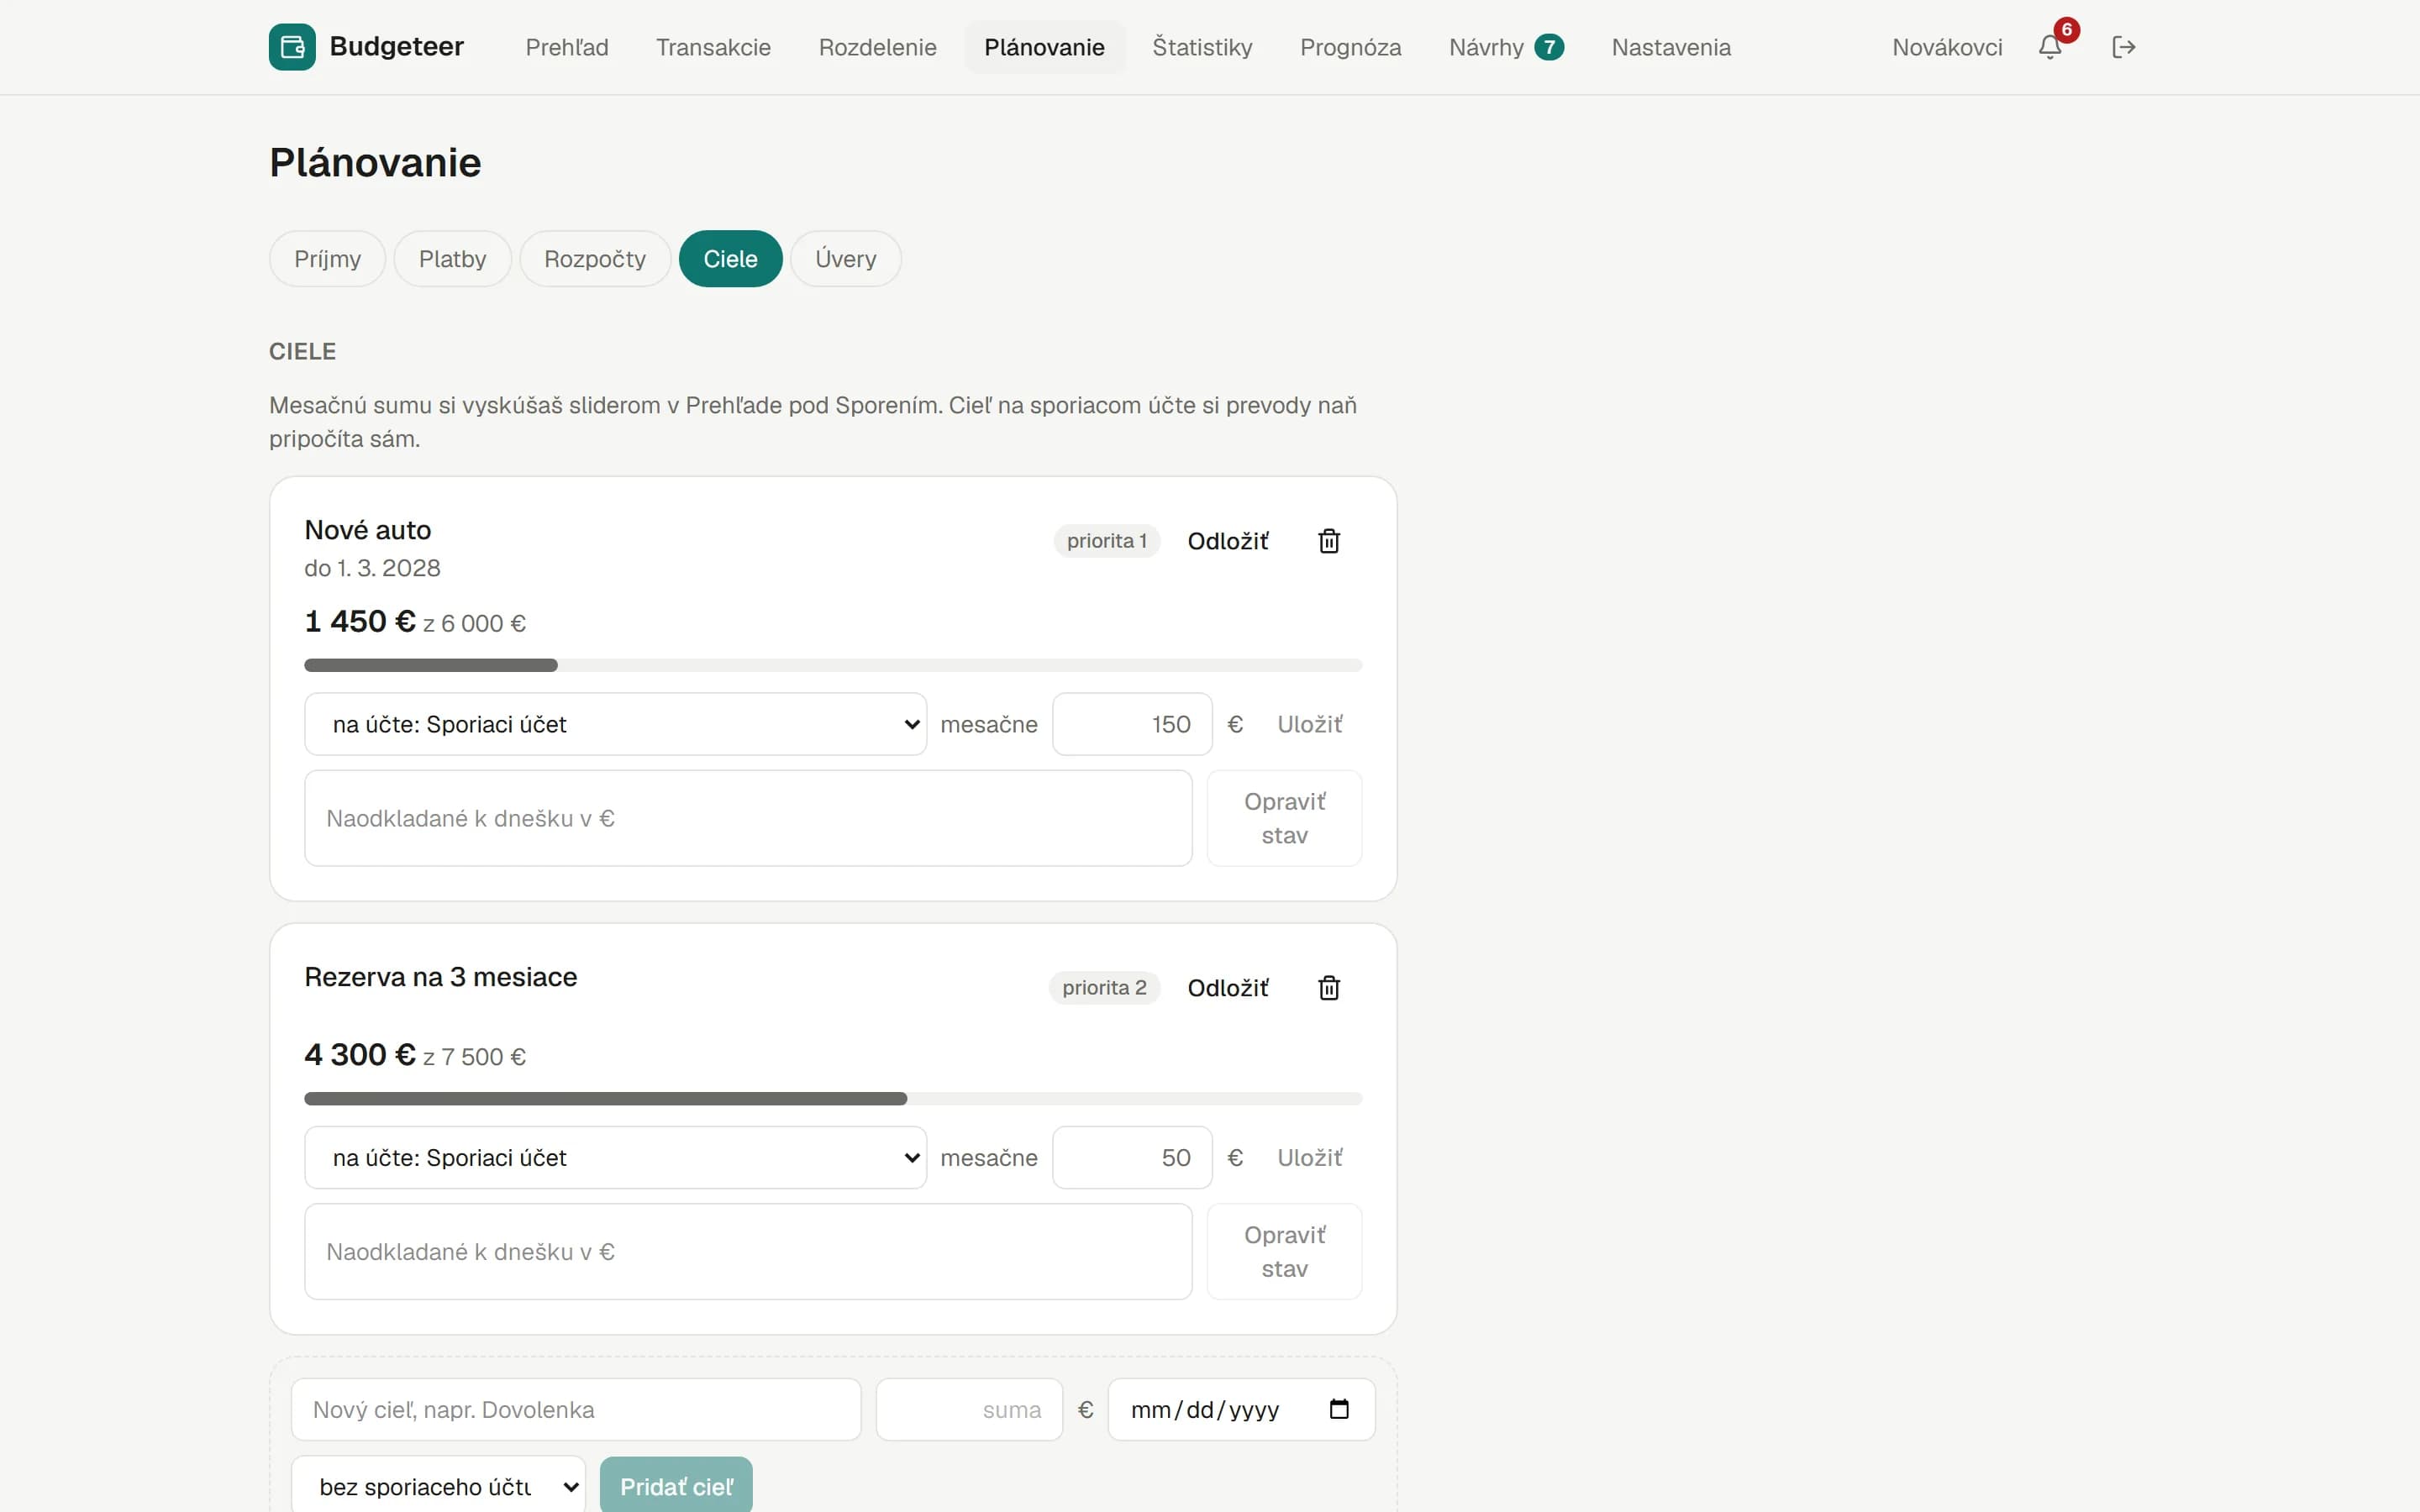This screenshot has height=1512, width=2420.
Task: Focus the monthly amount field showing 150
Action: point(1132,724)
